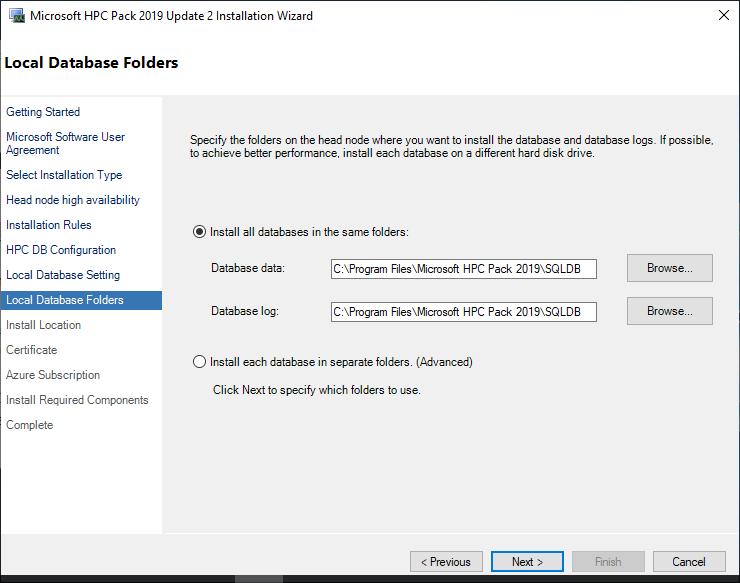This screenshot has height=583, width=740.
Task: Cancel the installation wizard
Action: coord(689,562)
